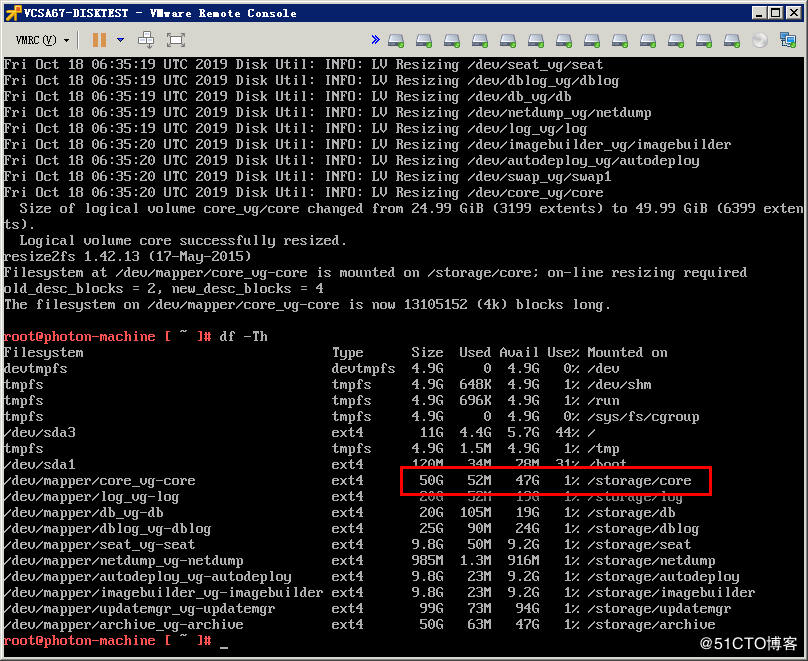Click /dev/mapper/netdump_vg-netdump filesystem entry
808x661 pixels.
pyautogui.click(x=123, y=561)
